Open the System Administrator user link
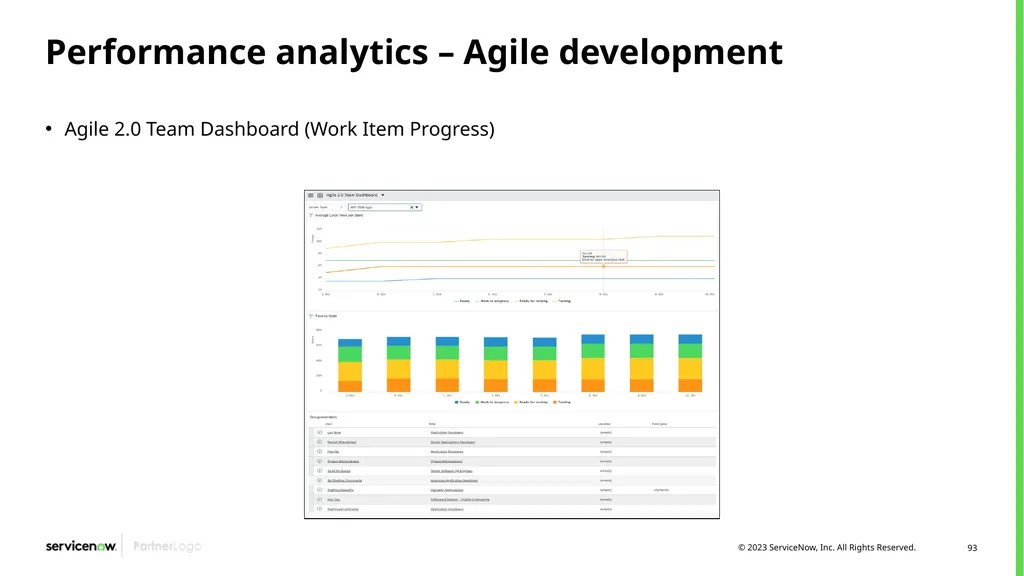1024x576 pixels. click(343, 461)
